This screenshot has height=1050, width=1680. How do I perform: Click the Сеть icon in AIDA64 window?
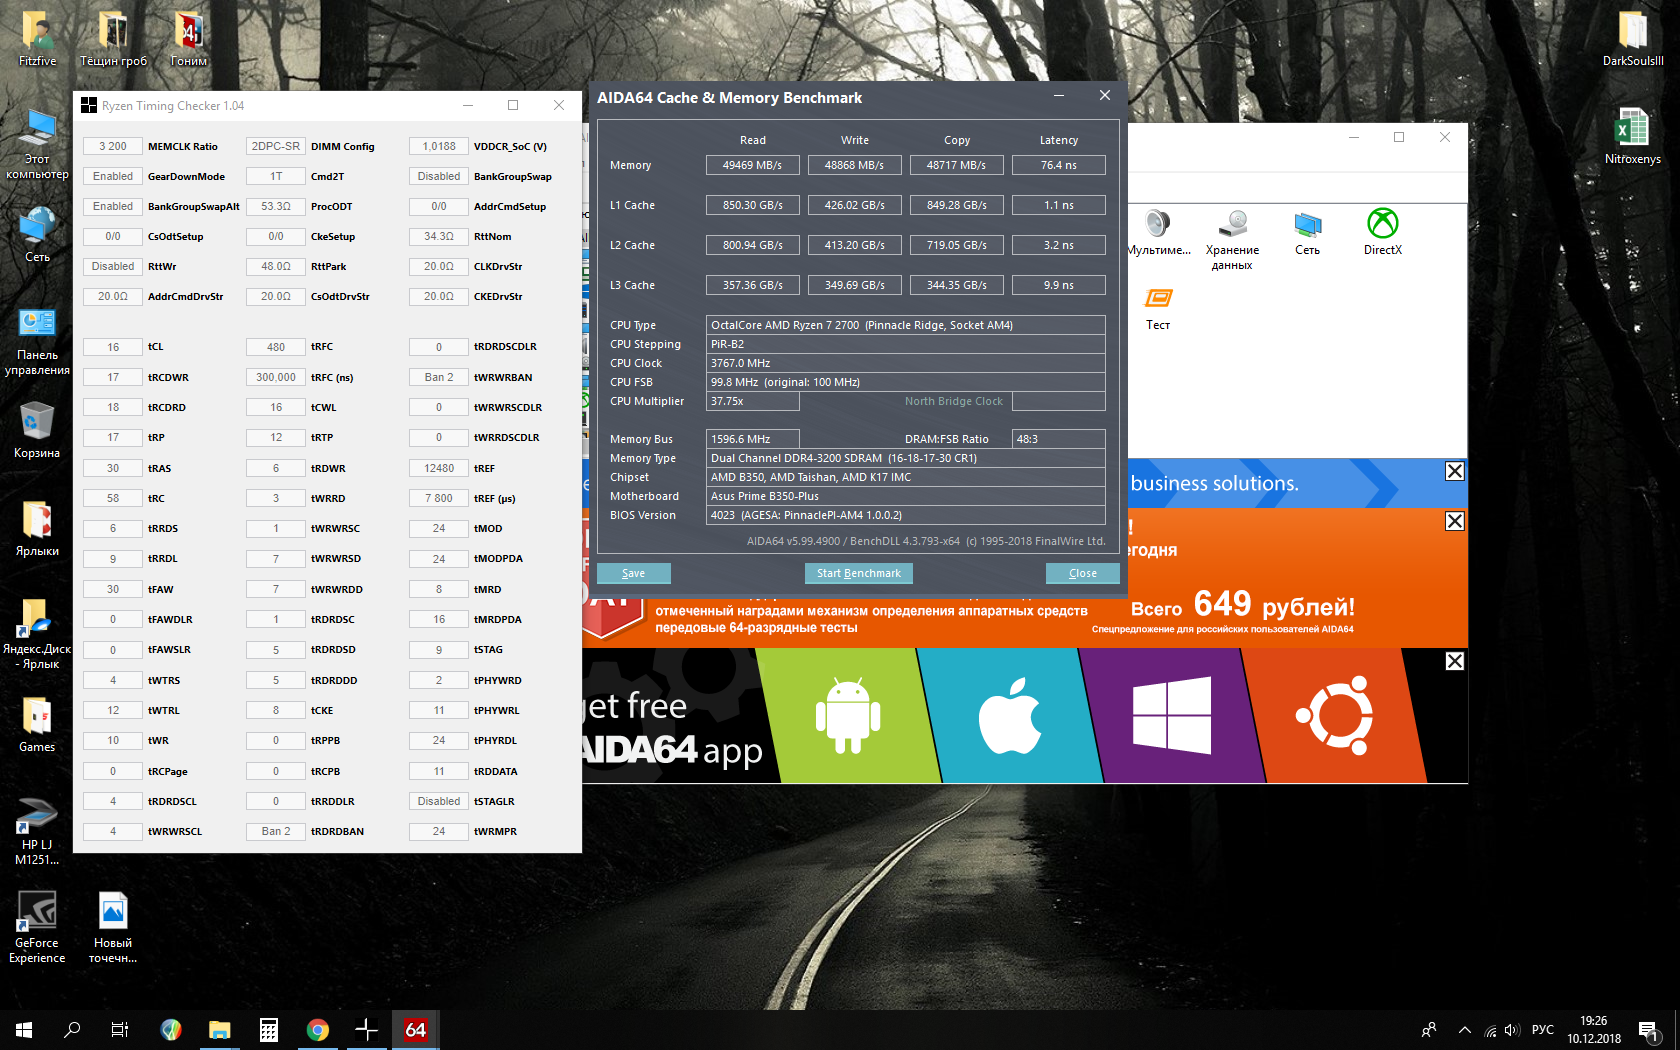[1307, 232]
